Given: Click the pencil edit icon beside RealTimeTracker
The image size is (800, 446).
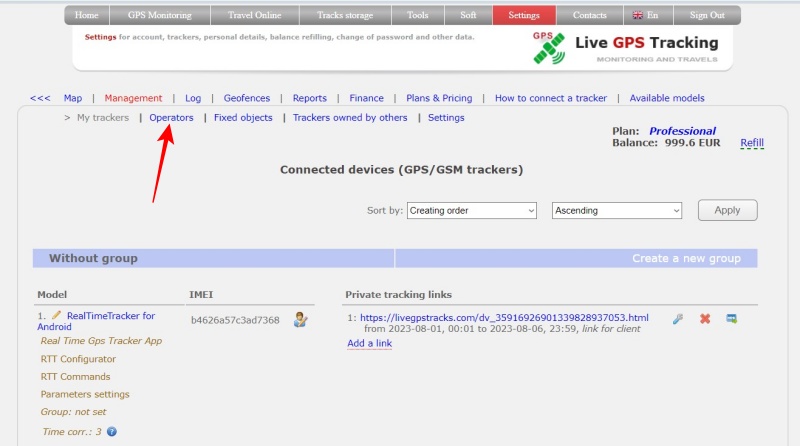Looking at the screenshot, I should (57, 316).
